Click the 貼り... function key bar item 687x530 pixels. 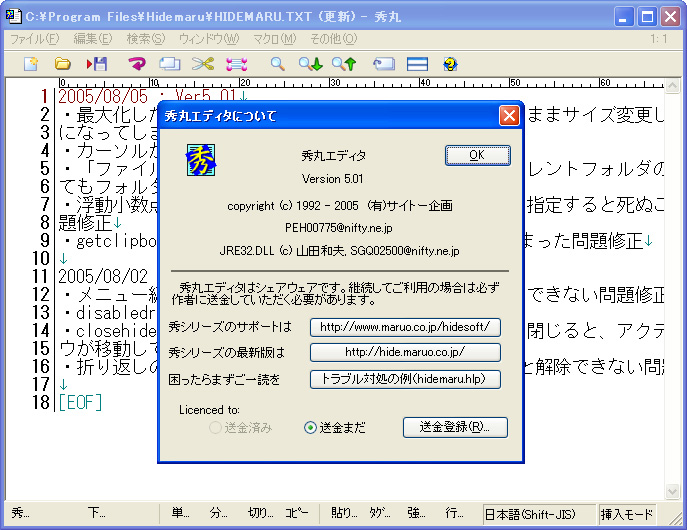[x=344, y=512]
